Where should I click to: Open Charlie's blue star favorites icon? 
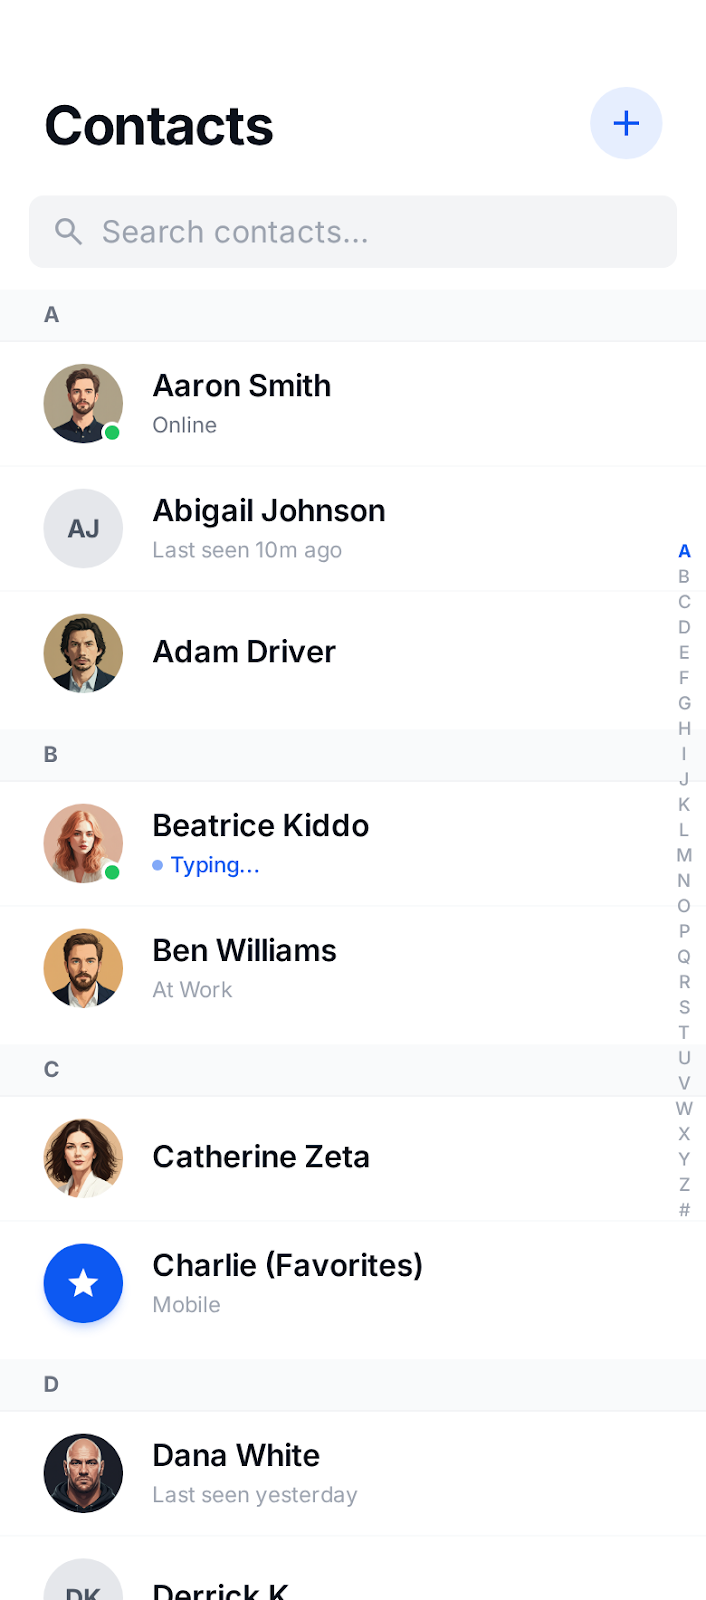83,1283
